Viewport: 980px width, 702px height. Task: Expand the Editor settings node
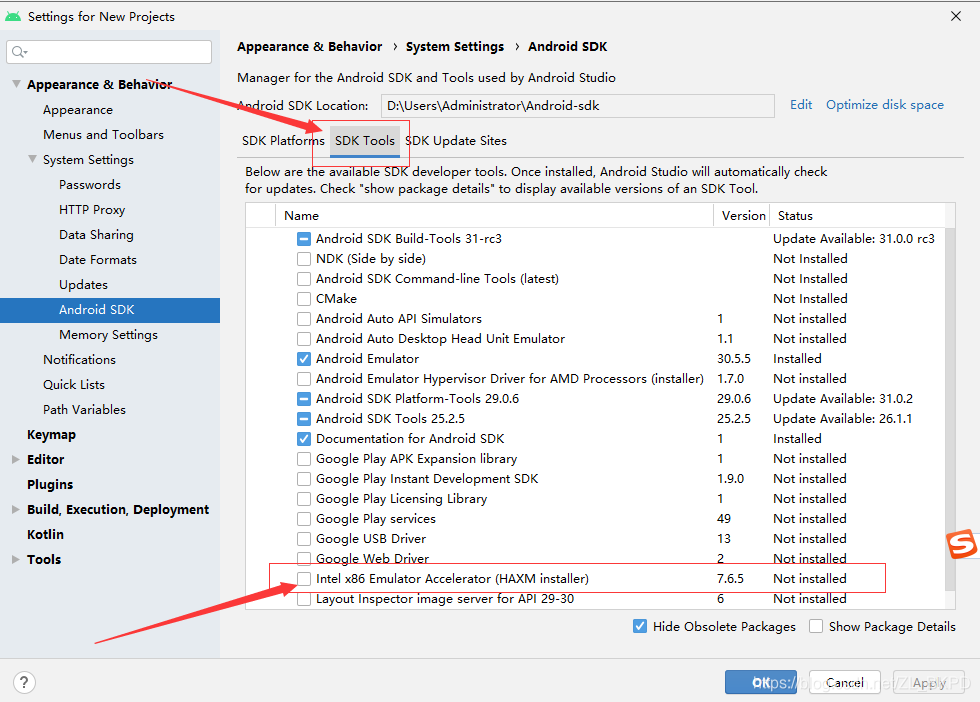tap(16, 459)
